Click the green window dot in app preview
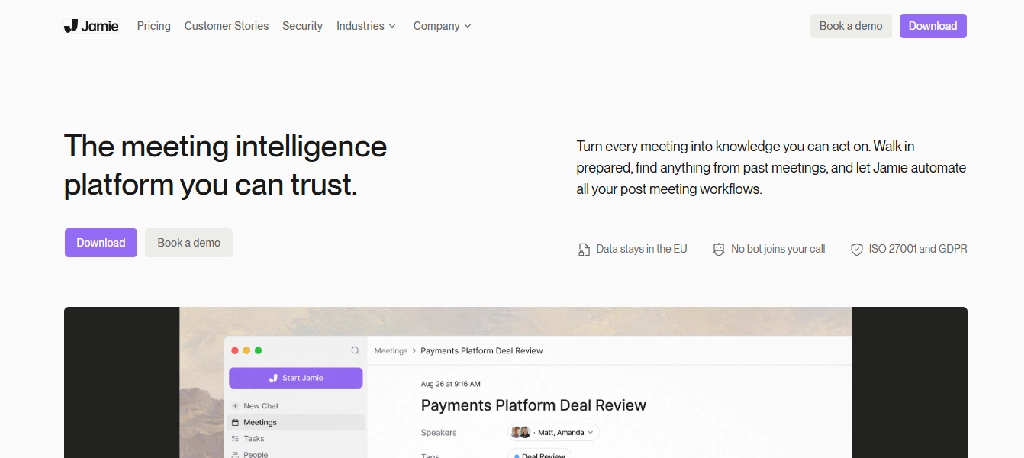 [259, 351]
